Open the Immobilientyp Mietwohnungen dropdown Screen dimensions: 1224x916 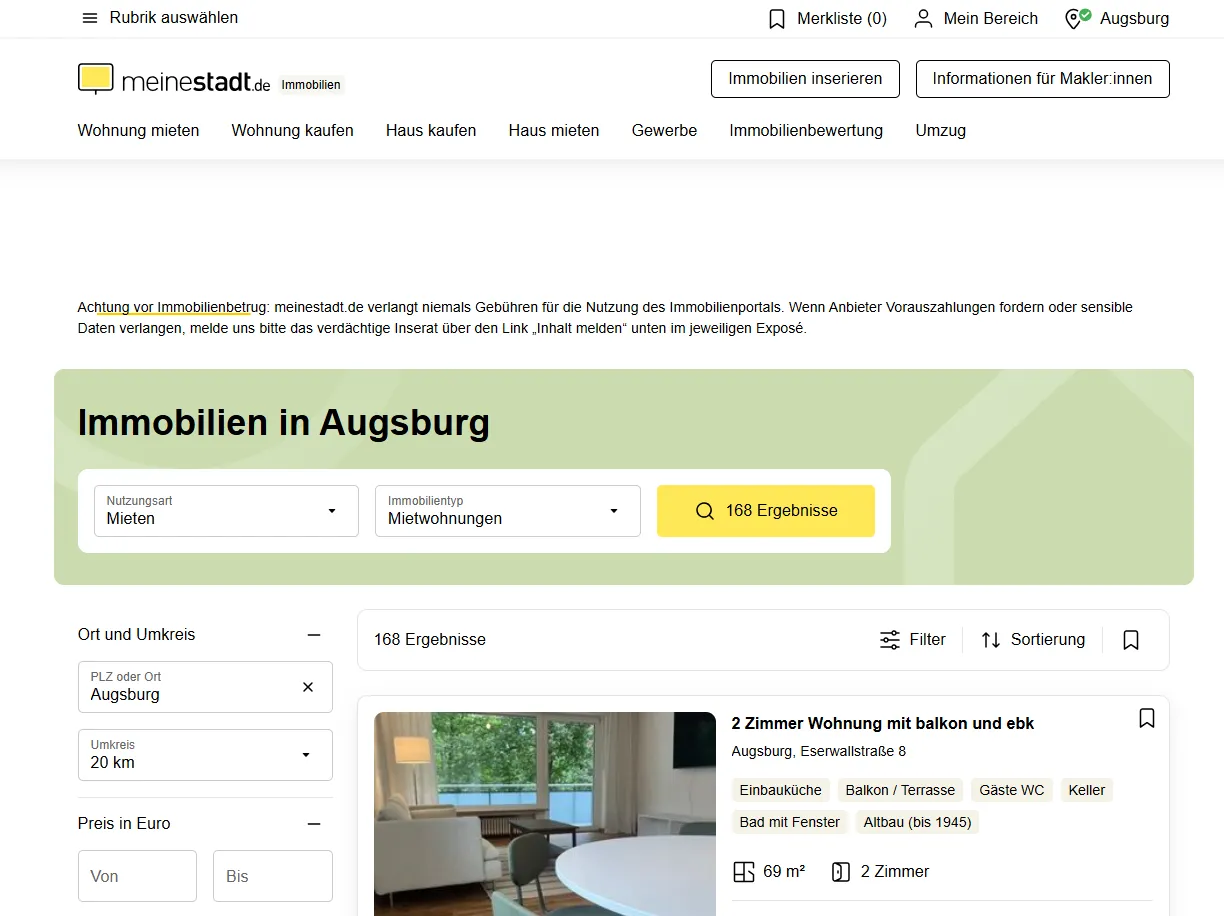[x=508, y=511]
